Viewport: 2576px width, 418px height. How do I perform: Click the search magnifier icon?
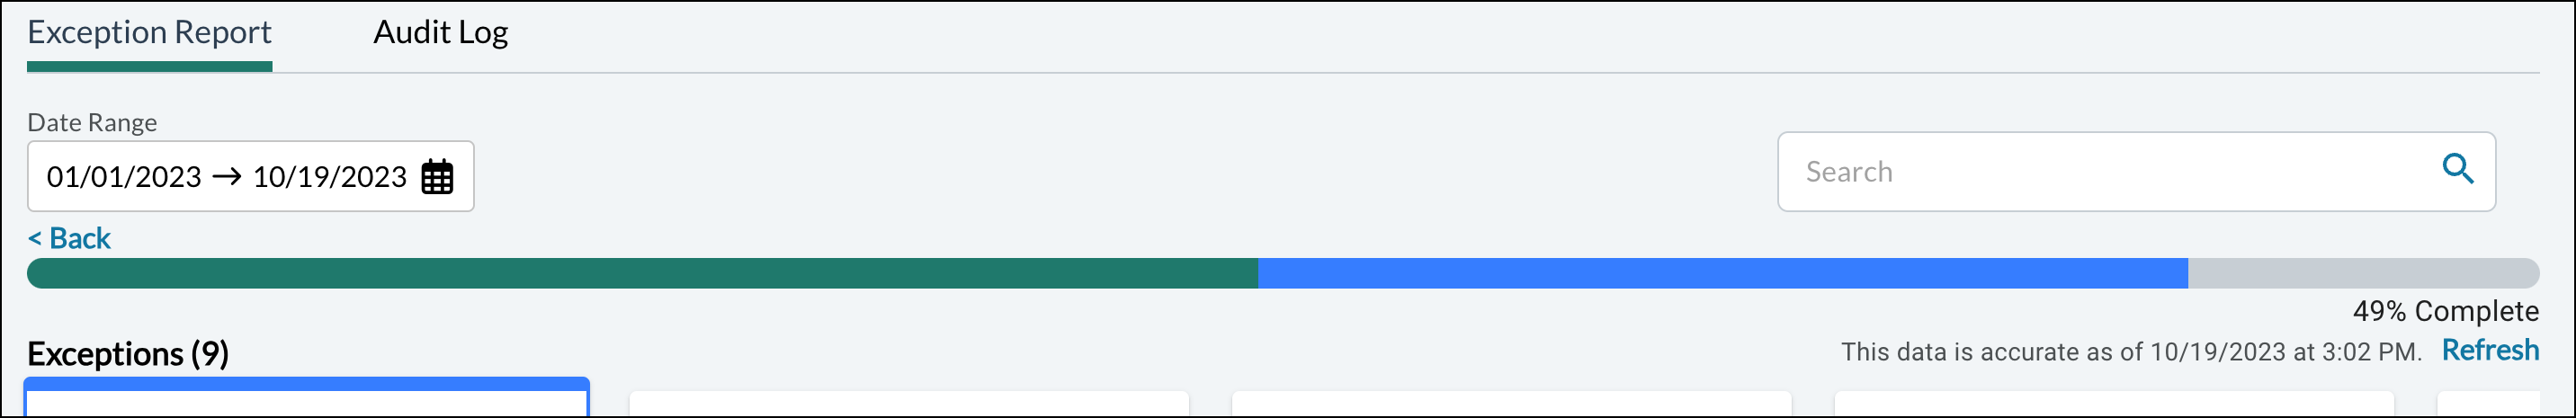click(2457, 169)
